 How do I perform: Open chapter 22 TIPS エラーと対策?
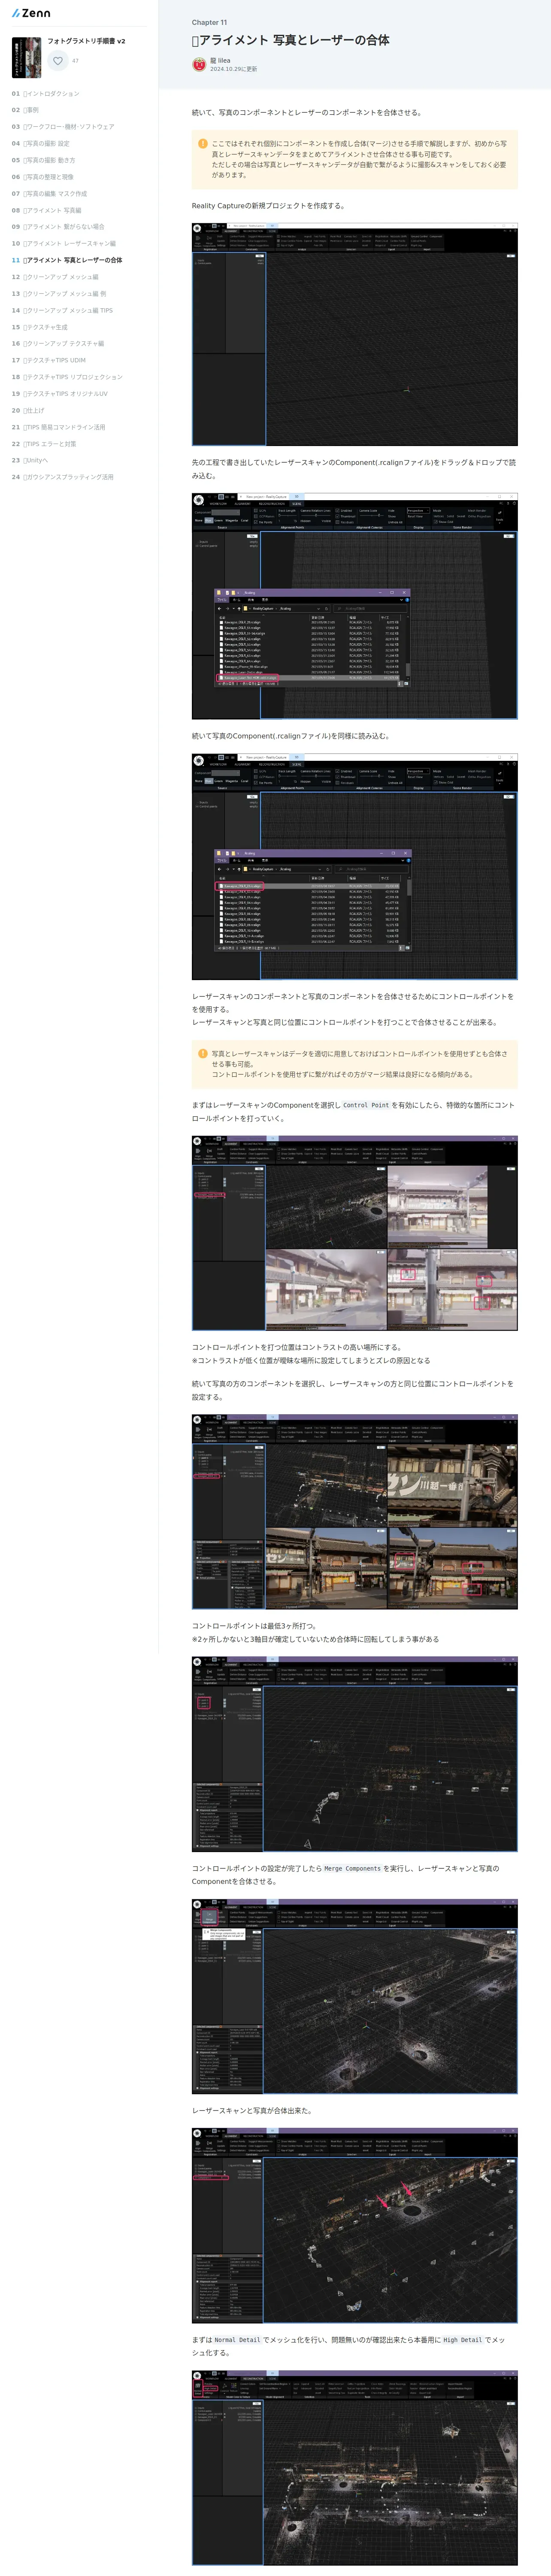44,443
